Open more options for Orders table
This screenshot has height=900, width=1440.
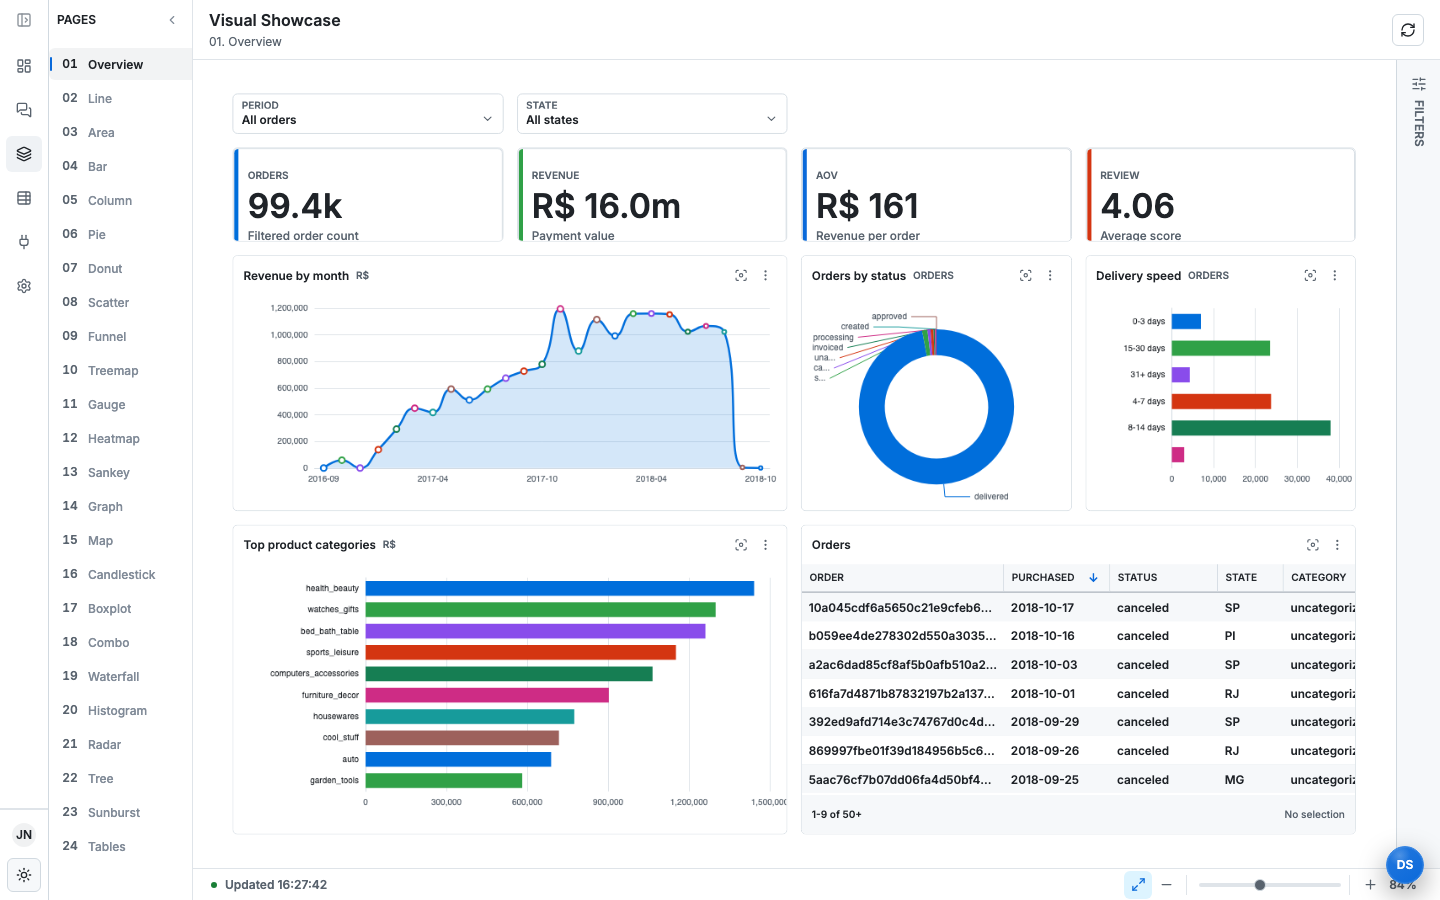click(x=1337, y=545)
